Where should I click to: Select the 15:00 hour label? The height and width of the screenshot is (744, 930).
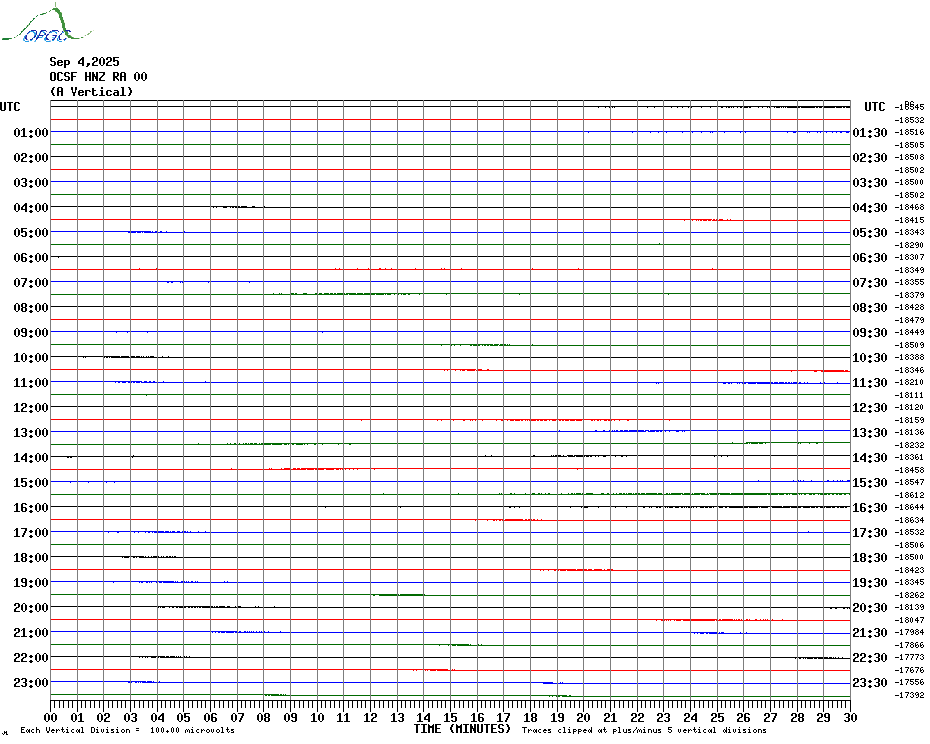click(x=31, y=482)
